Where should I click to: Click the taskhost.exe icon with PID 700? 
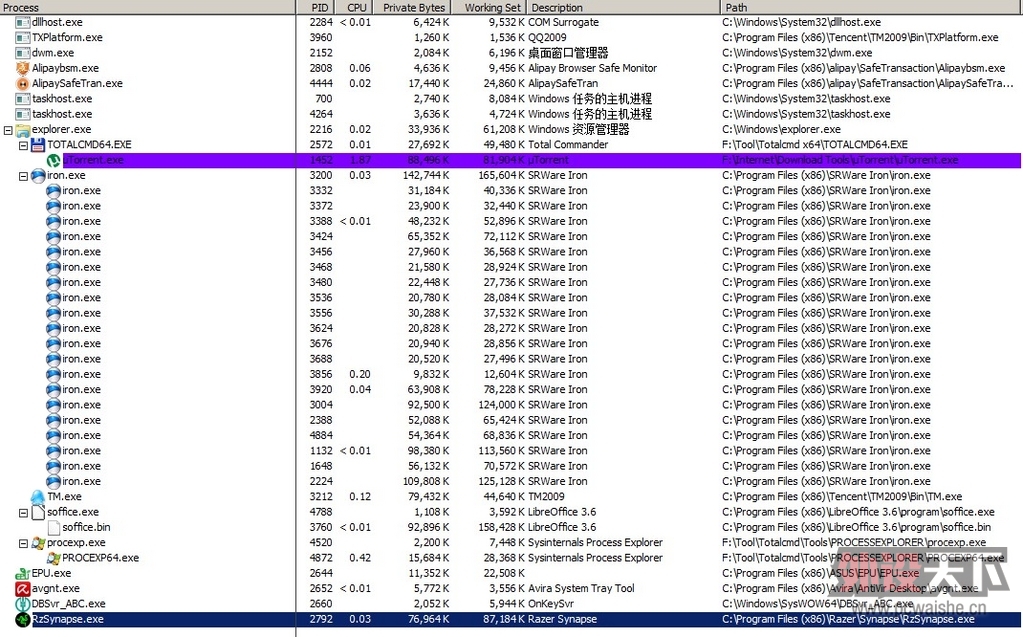point(22,99)
